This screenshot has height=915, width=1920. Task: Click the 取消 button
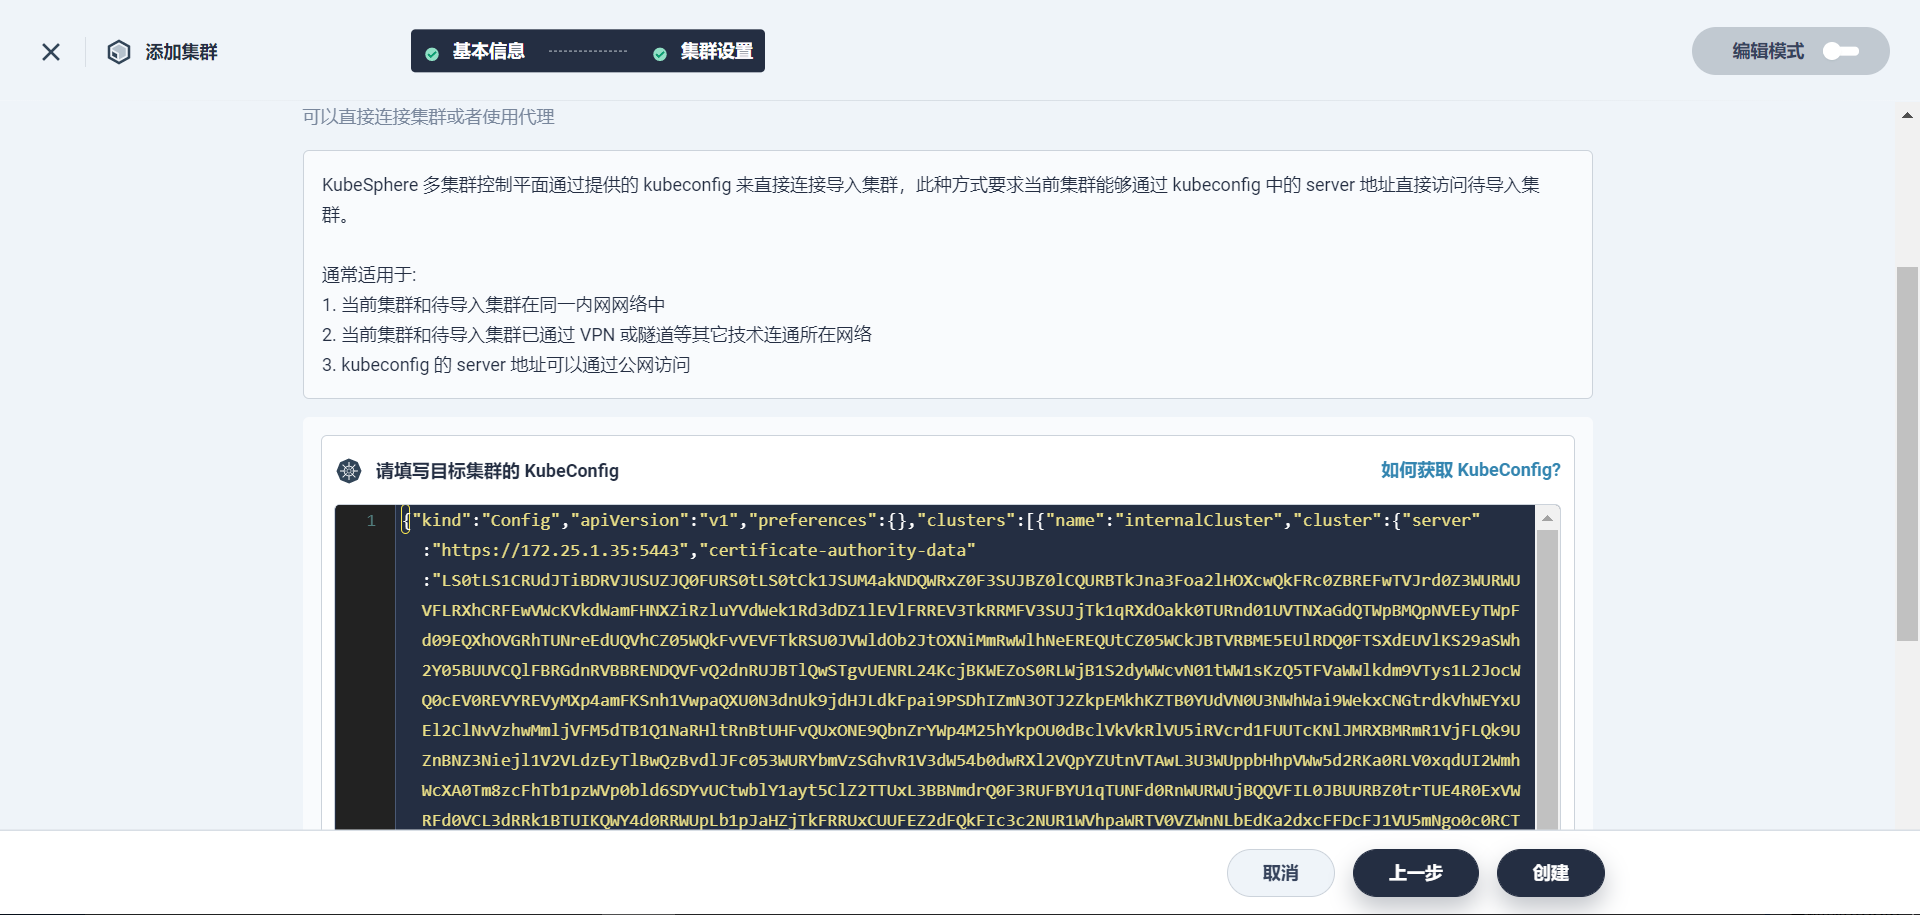click(1281, 873)
